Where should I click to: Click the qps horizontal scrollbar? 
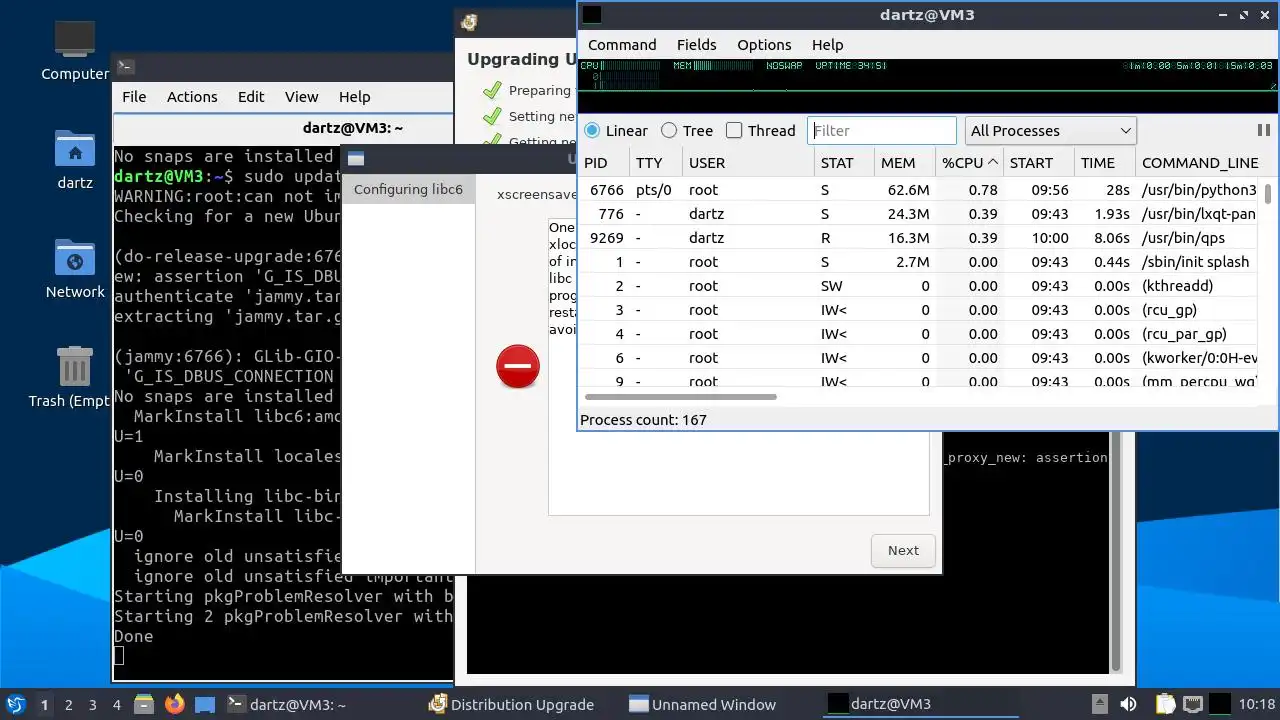[679, 397]
